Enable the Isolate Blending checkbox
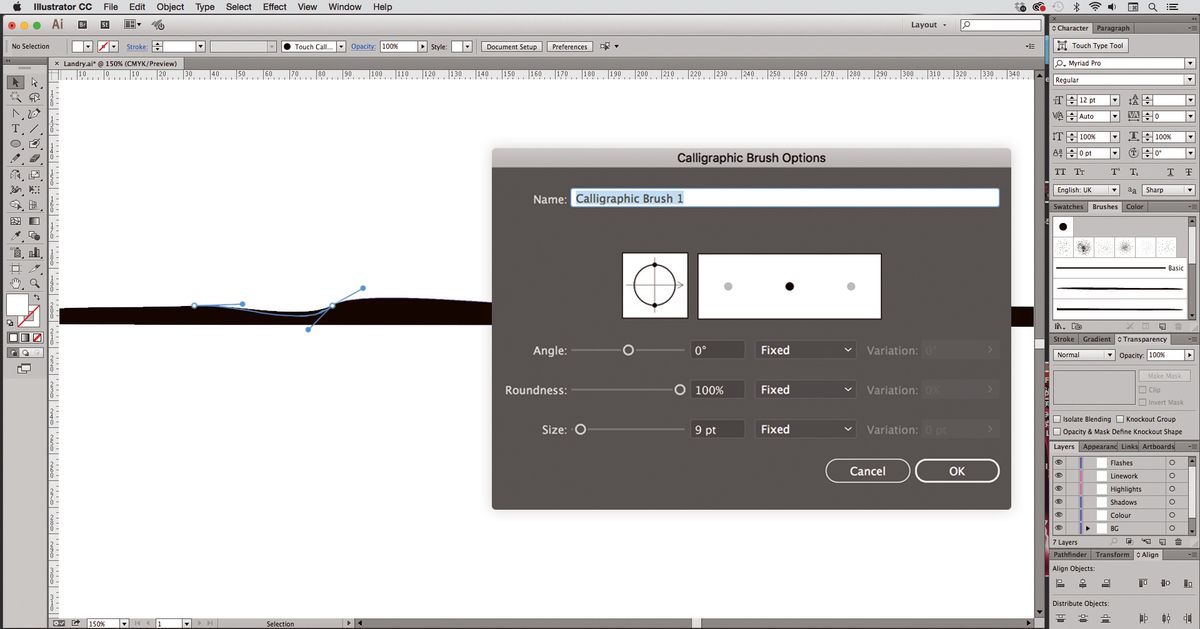1200x629 pixels. tap(1057, 419)
